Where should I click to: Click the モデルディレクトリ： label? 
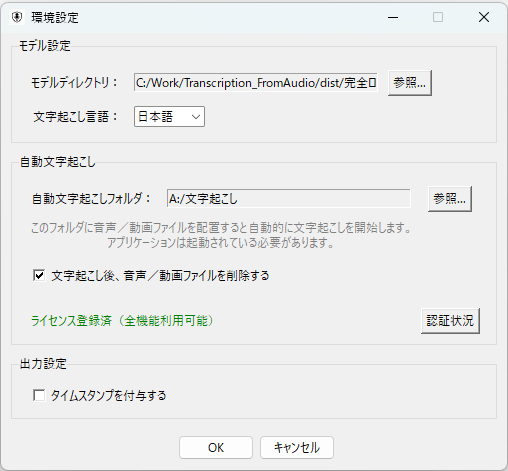(x=74, y=82)
